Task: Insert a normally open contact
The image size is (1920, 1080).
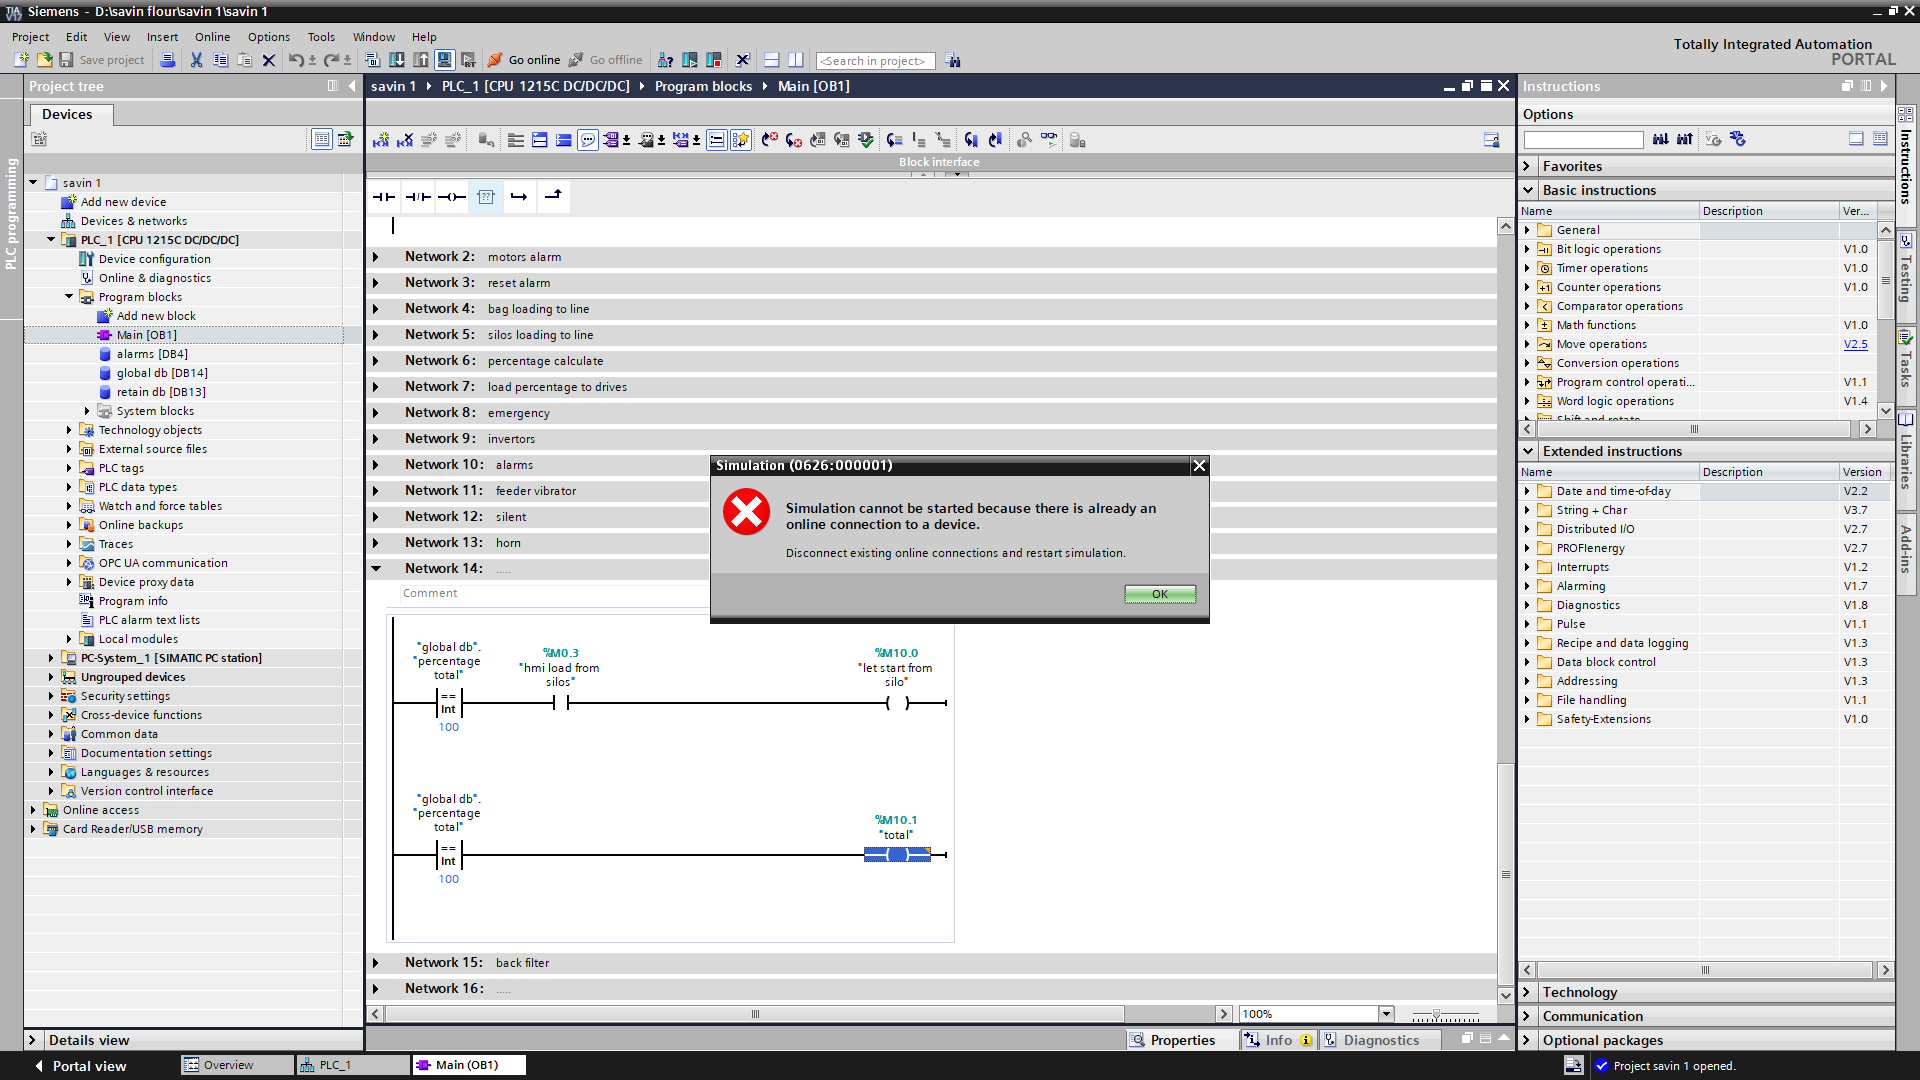Action: click(x=383, y=197)
